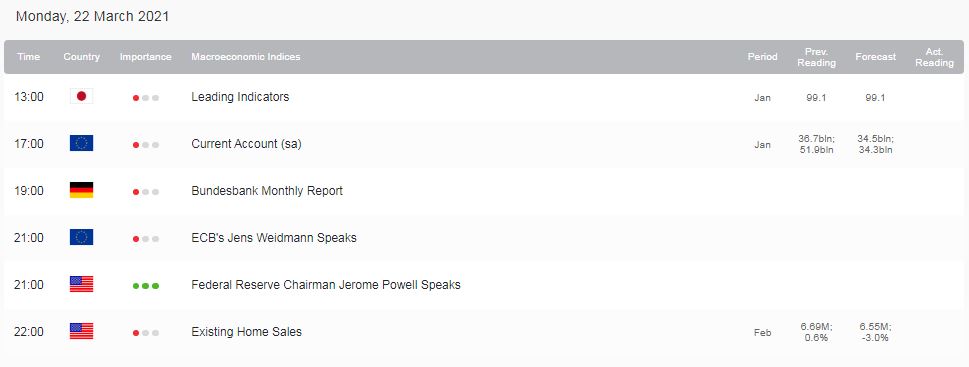
Task: Click the Japan flag icon
Action: pos(81,96)
